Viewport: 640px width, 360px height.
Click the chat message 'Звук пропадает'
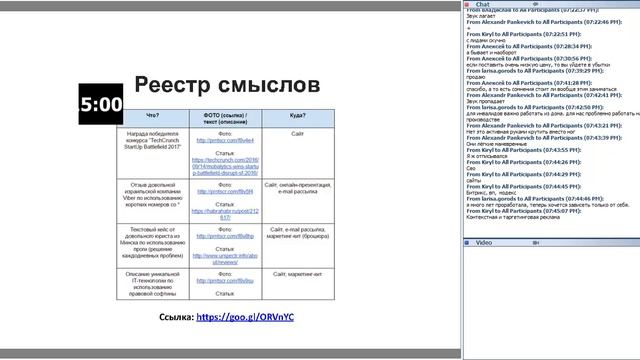(x=485, y=101)
